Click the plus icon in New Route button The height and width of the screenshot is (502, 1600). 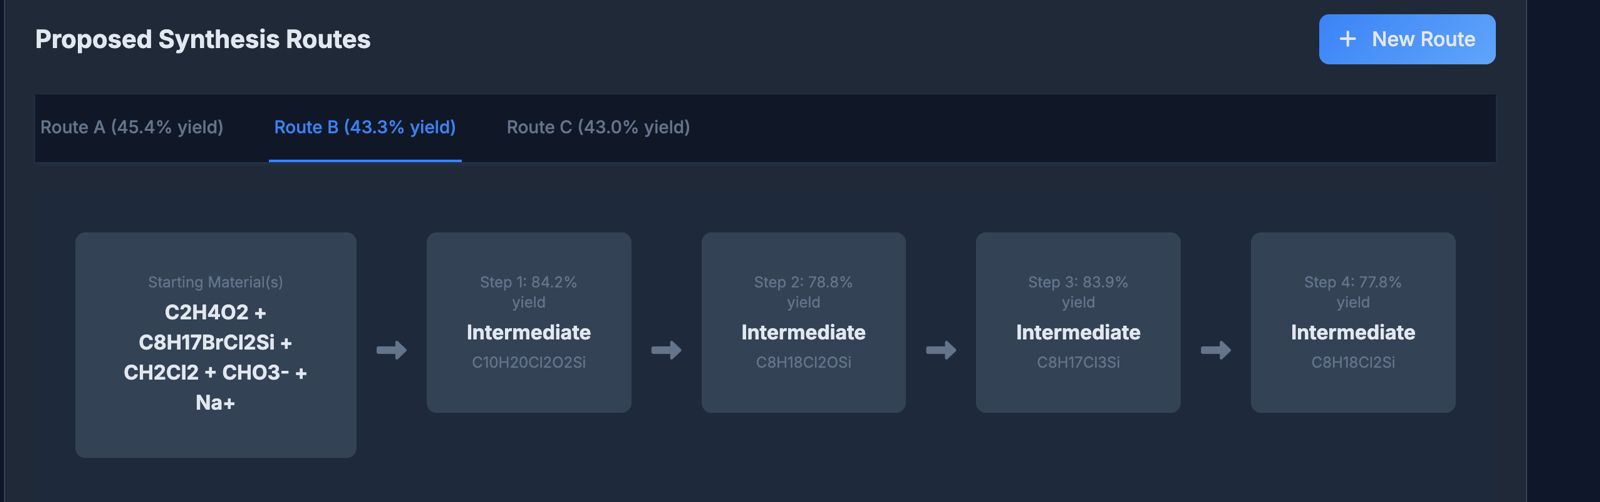1348,39
